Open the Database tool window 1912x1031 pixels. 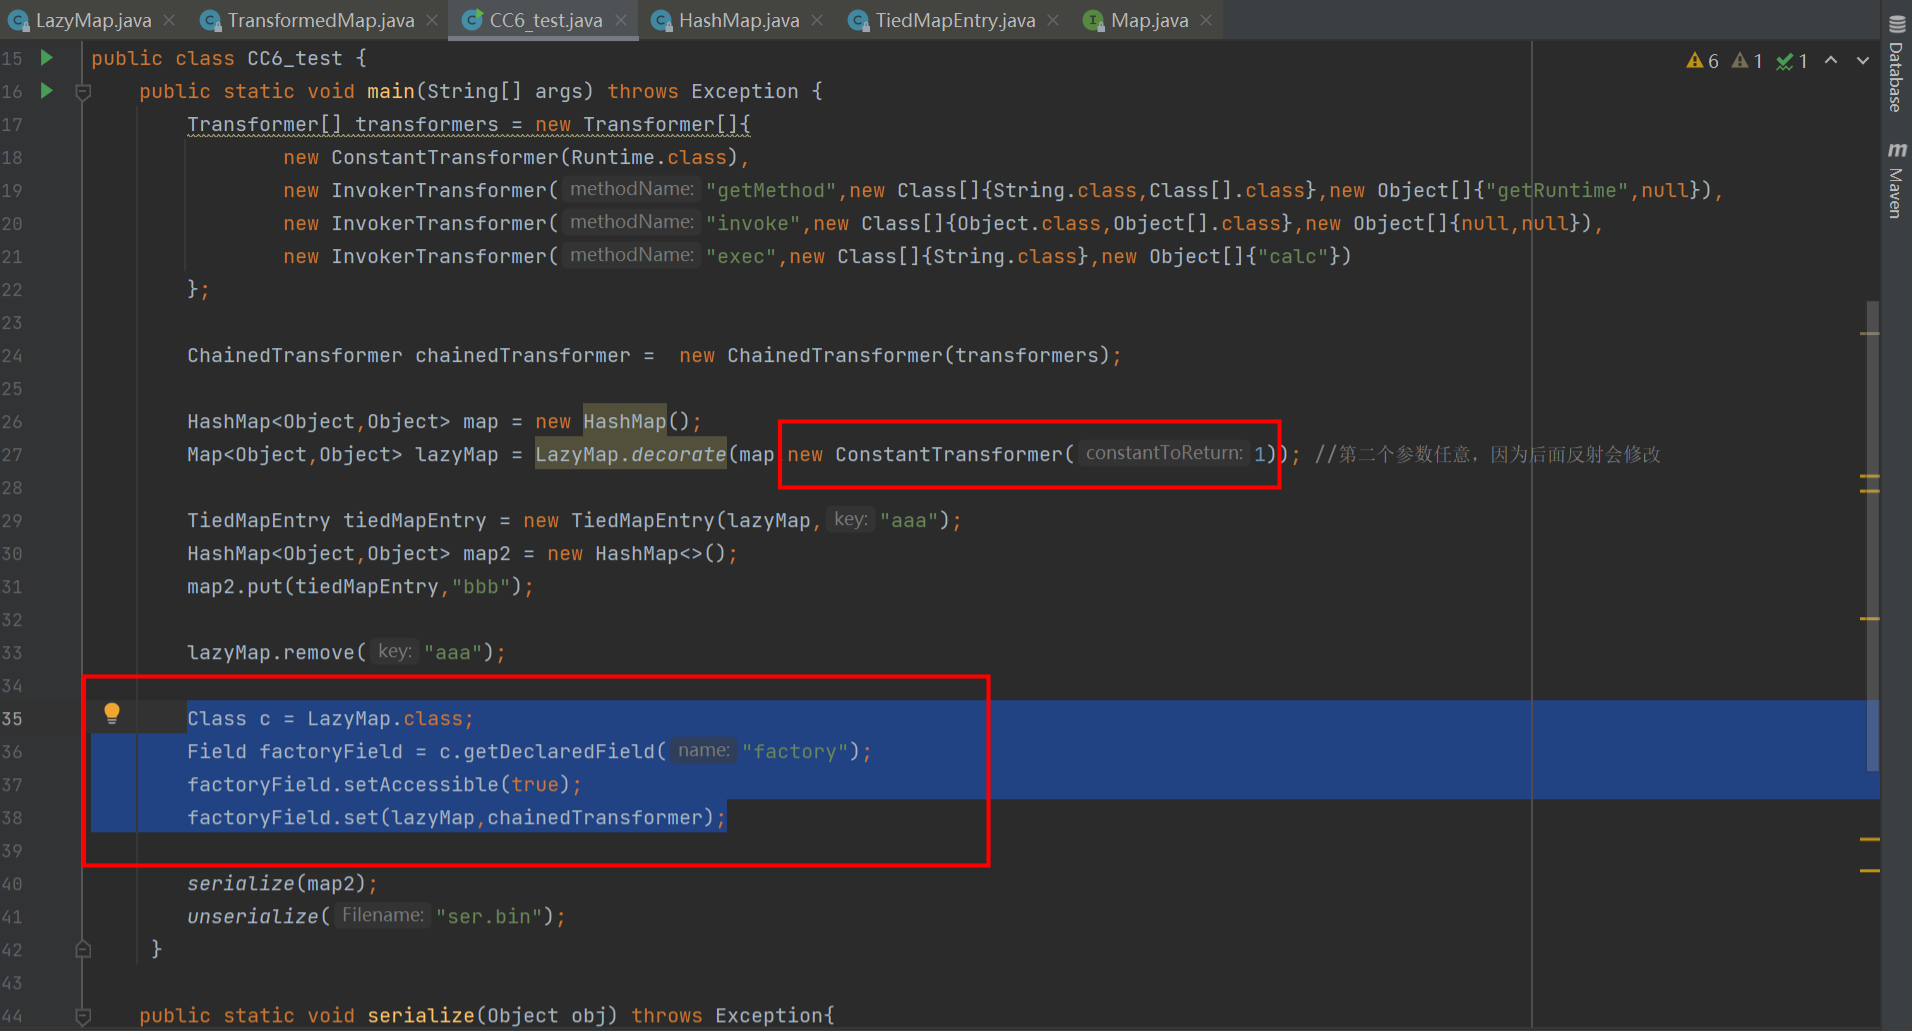(x=1896, y=63)
